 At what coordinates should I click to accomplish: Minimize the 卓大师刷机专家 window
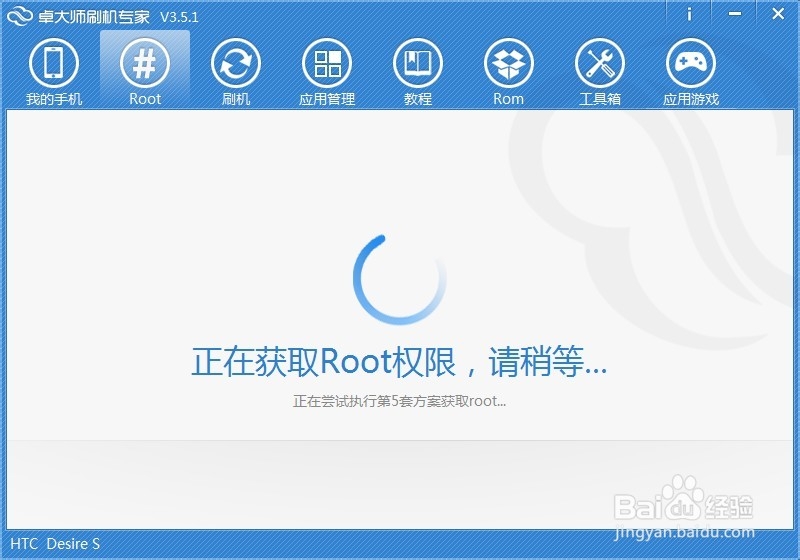pyautogui.click(x=735, y=14)
